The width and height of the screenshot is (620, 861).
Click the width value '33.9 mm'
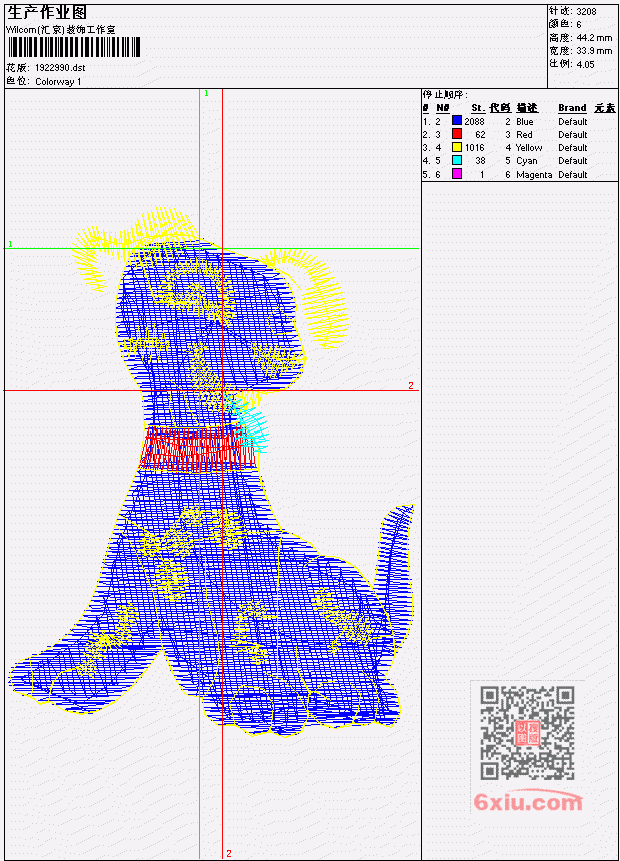(x=594, y=51)
